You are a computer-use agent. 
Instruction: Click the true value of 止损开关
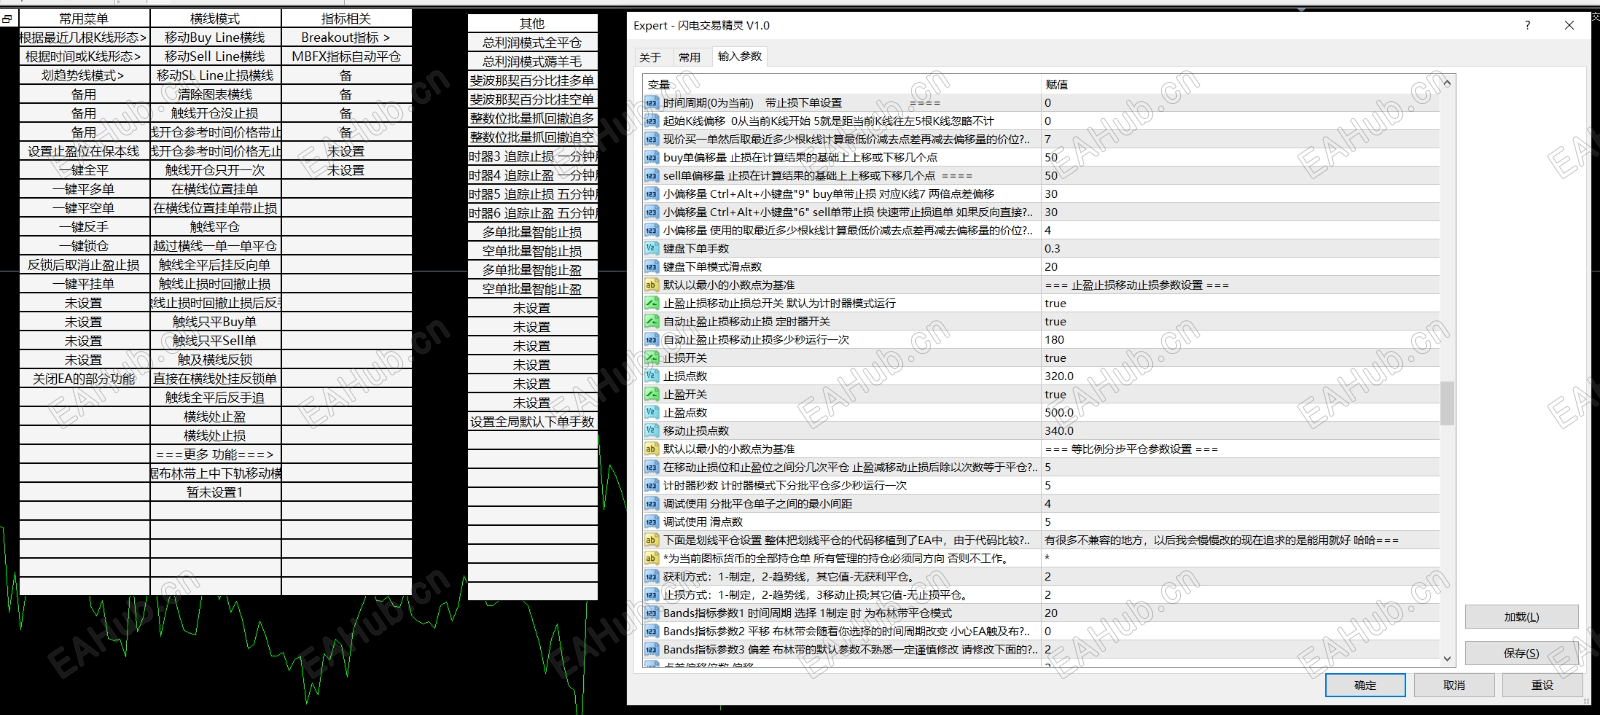[x=1055, y=358]
